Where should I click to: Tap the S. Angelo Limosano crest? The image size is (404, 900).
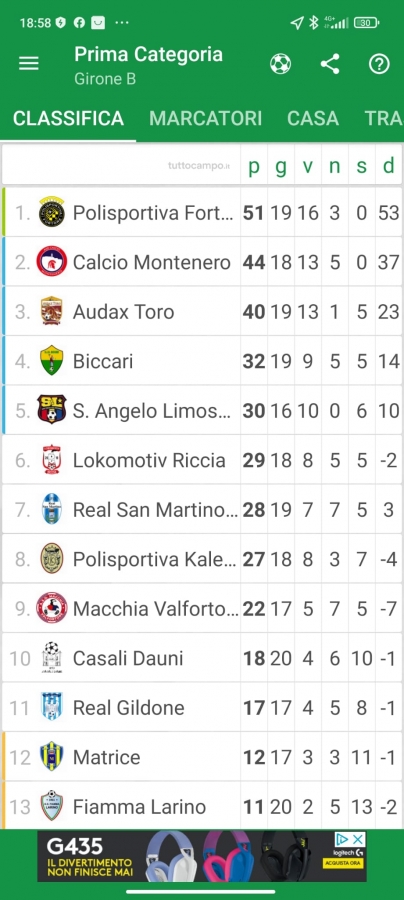[52, 410]
